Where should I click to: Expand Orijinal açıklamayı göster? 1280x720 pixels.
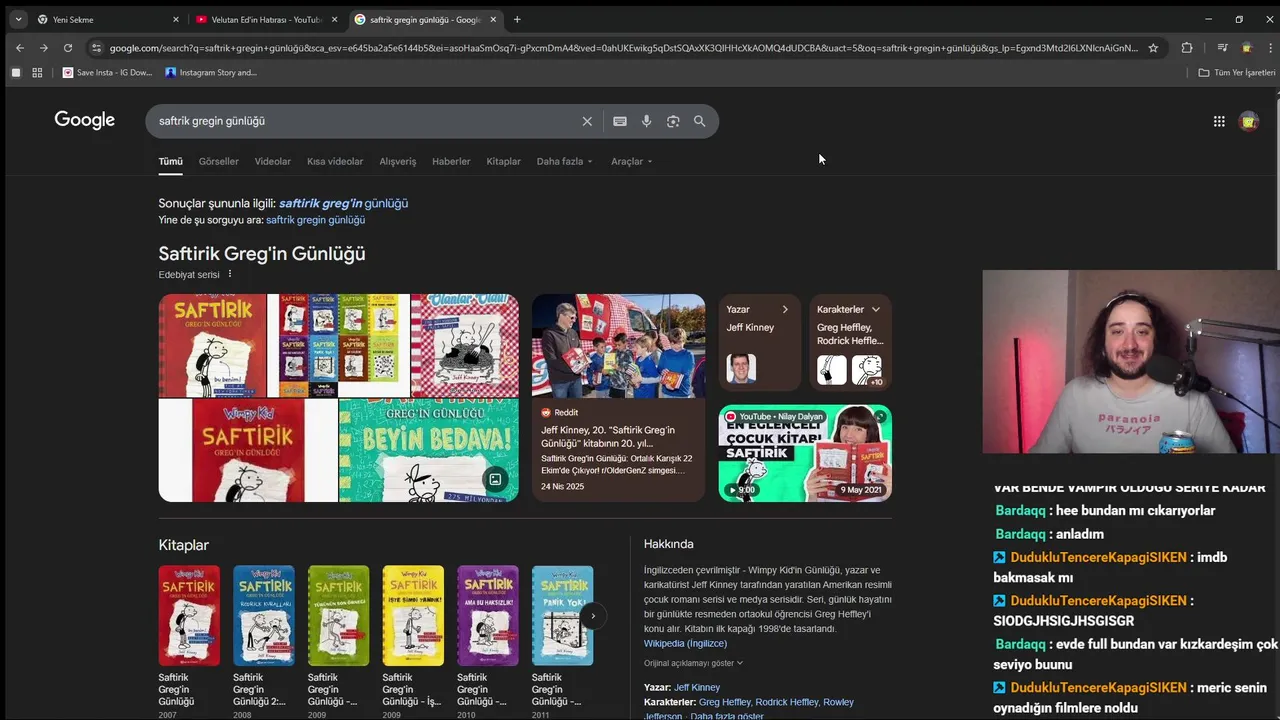click(x=693, y=663)
